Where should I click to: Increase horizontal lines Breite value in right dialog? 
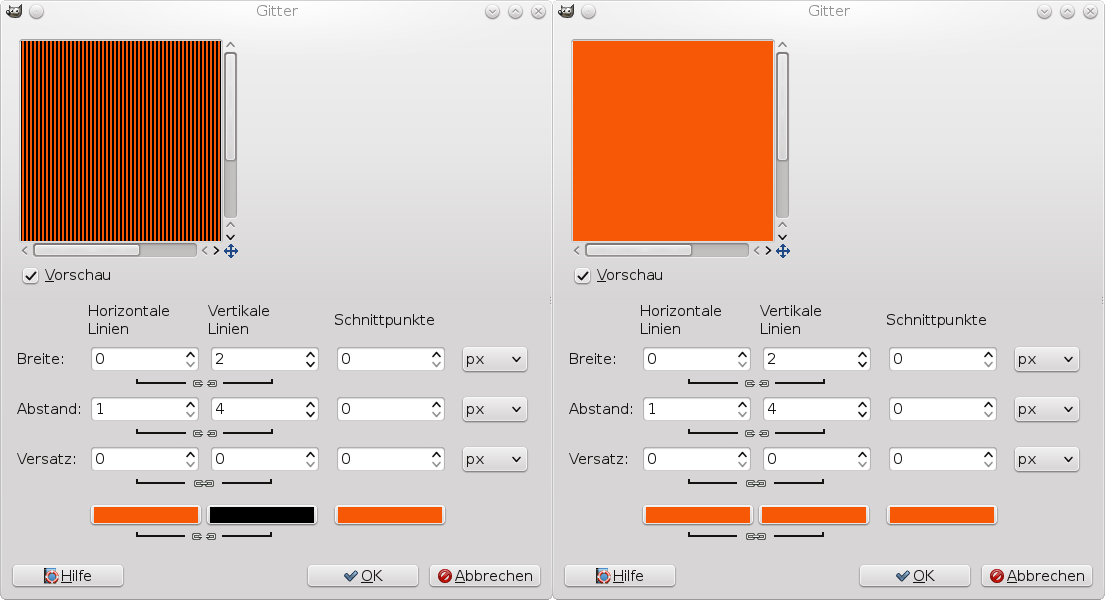click(743, 354)
